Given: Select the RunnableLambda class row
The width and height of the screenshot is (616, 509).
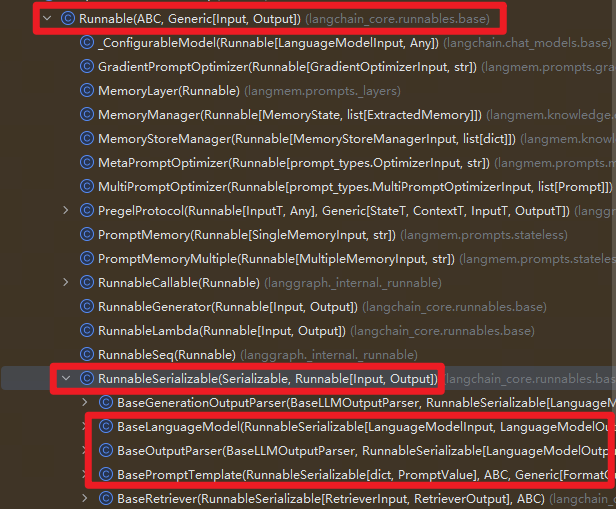Looking at the screenshot, I should click(x=308, y=330).
